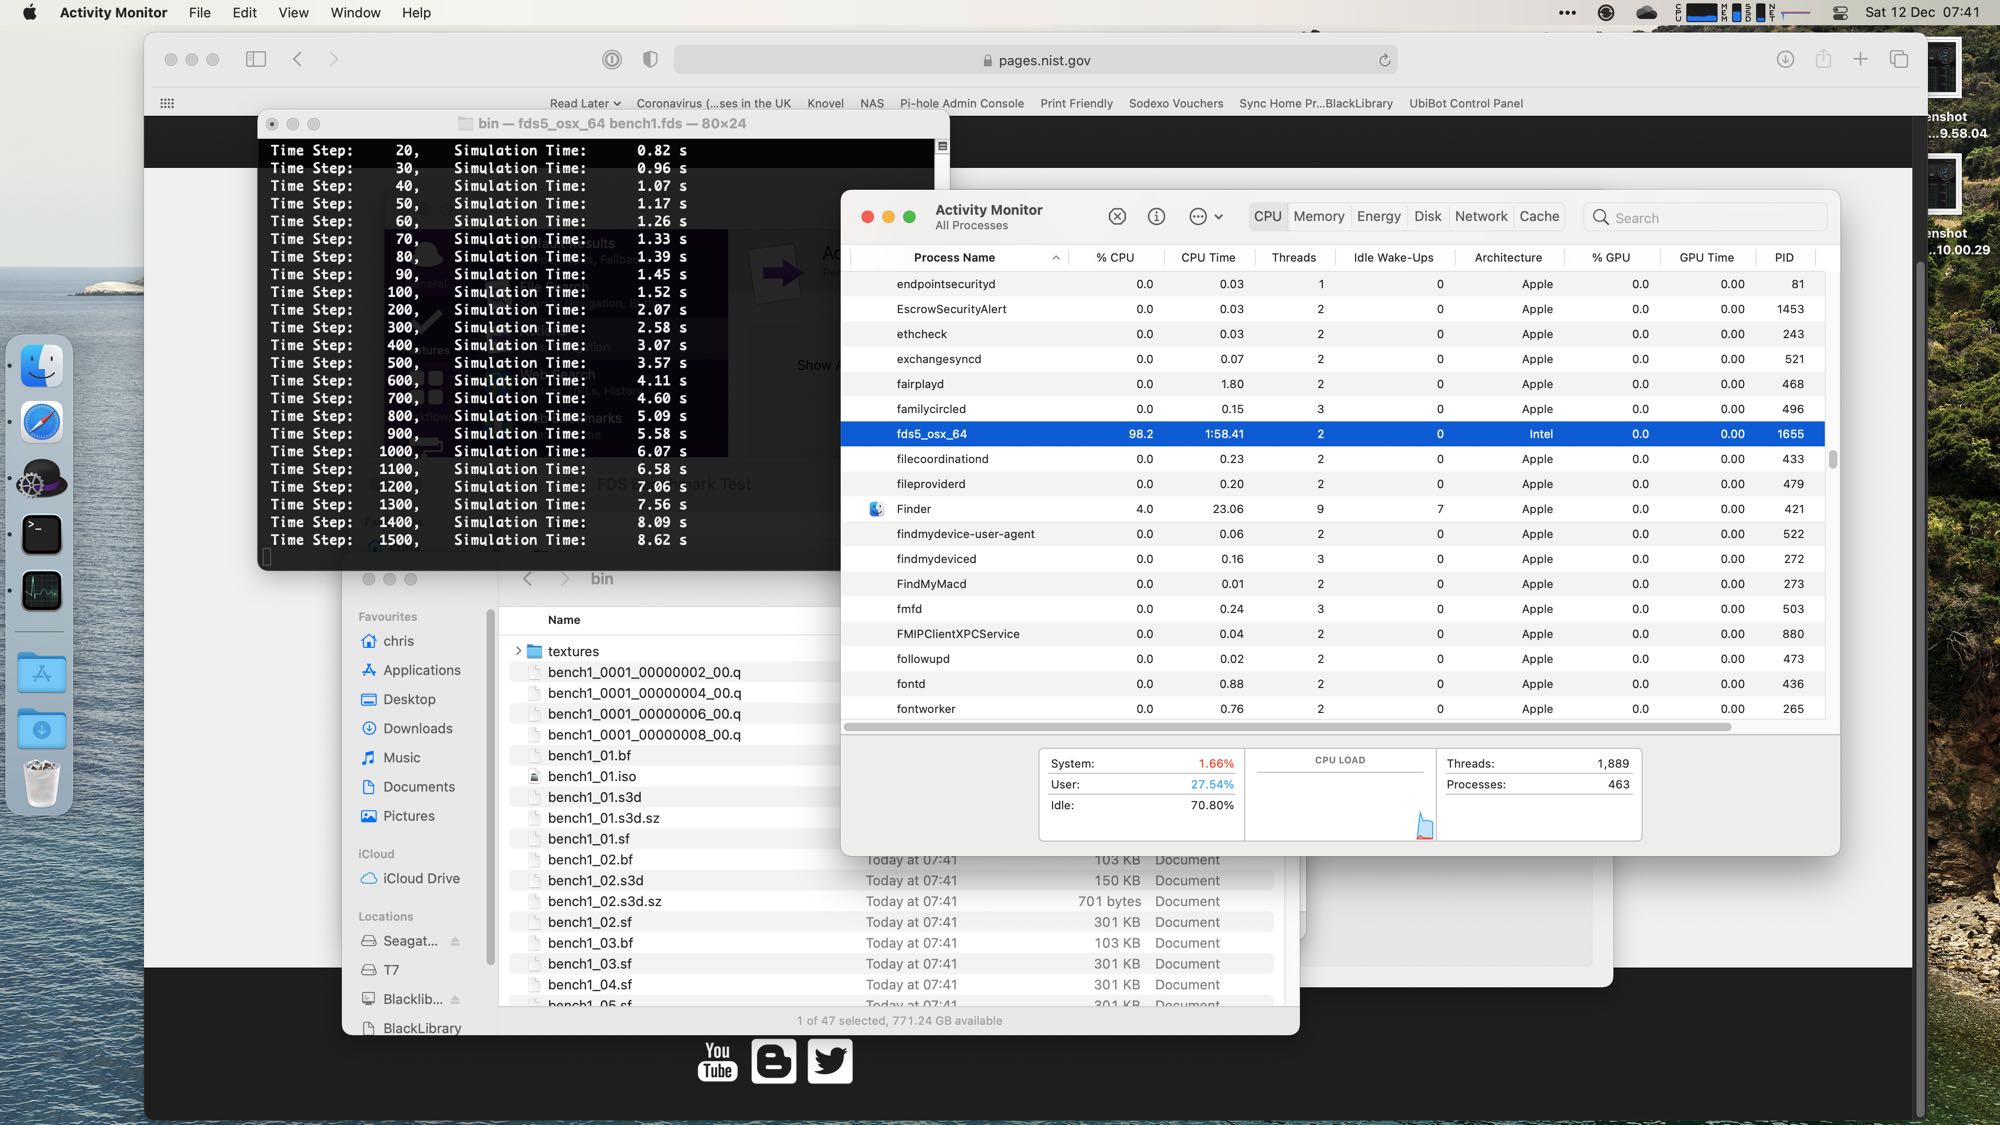Open iCloud Drive in Finder sidebar
This screenshot has height=1125, width=2000.
[x=421, y=878]
